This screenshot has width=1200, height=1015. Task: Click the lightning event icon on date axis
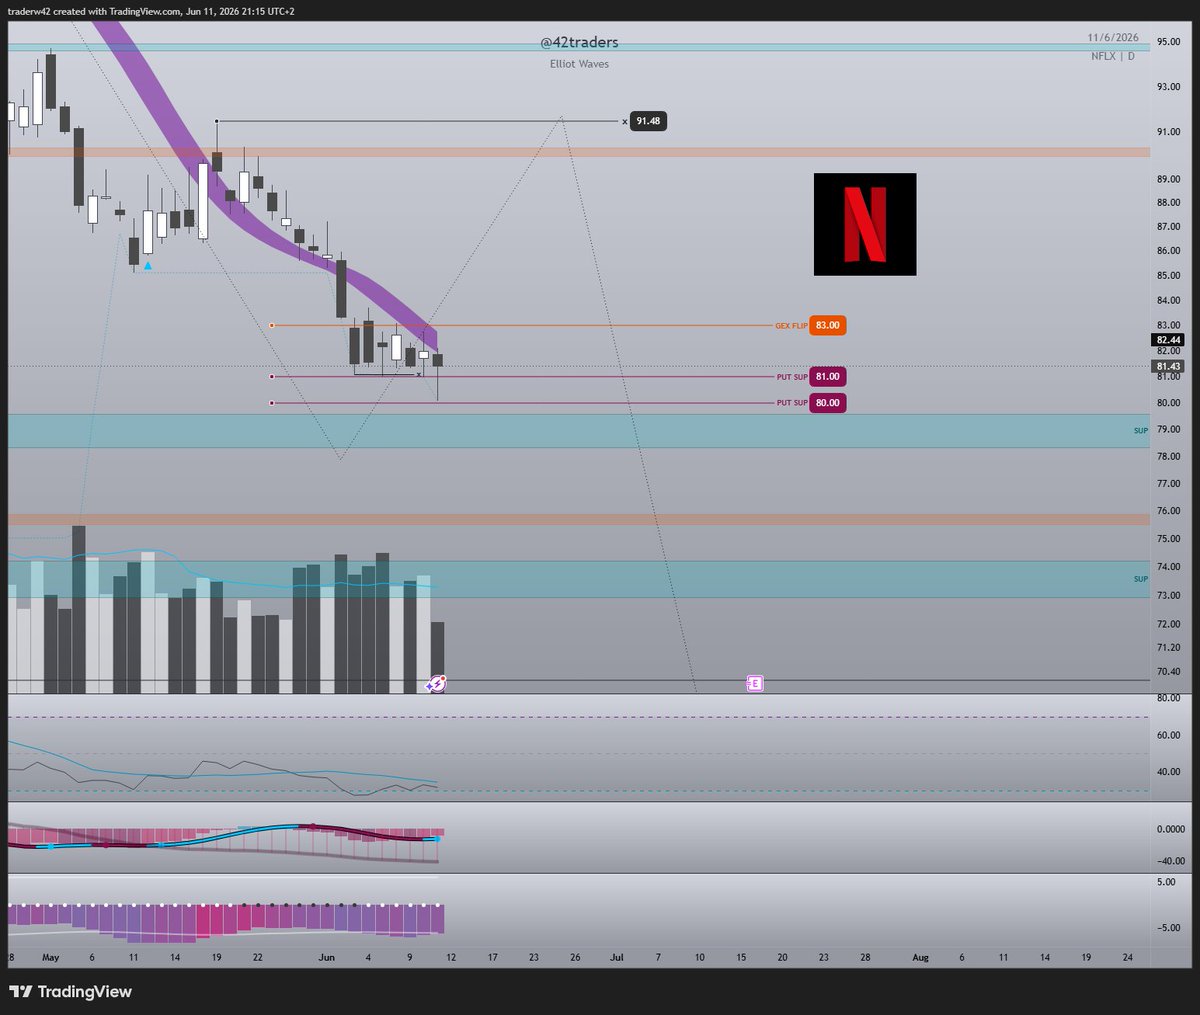[x=436, y=684]
